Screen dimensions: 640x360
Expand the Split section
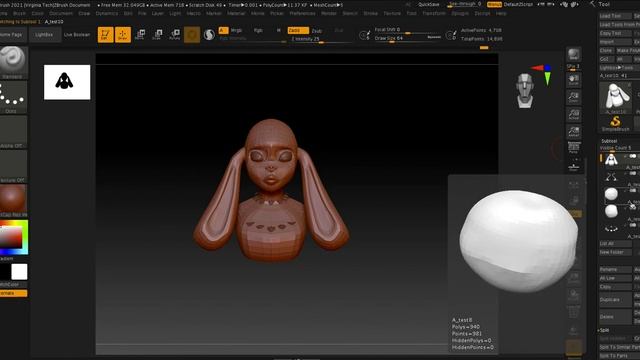pos(604,330)
